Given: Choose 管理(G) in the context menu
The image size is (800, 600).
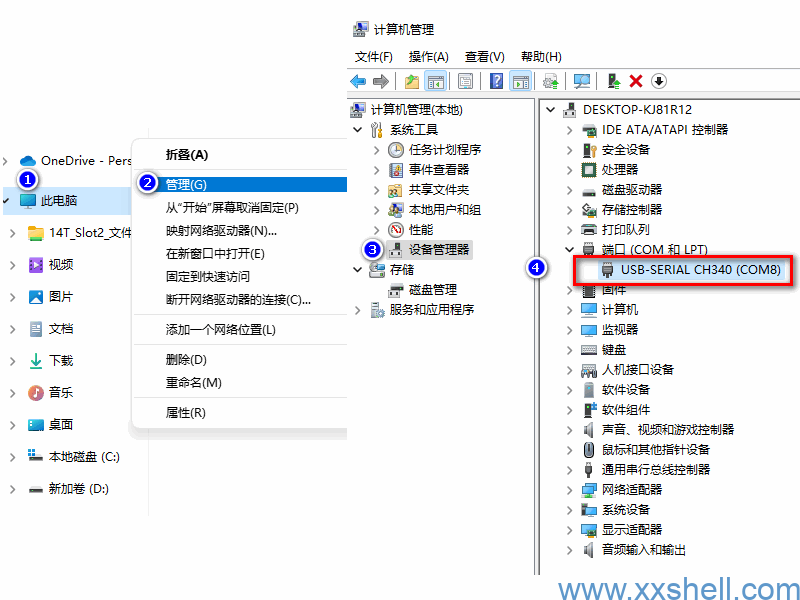Looking at the screenshot, I should [x=186, y=184].
